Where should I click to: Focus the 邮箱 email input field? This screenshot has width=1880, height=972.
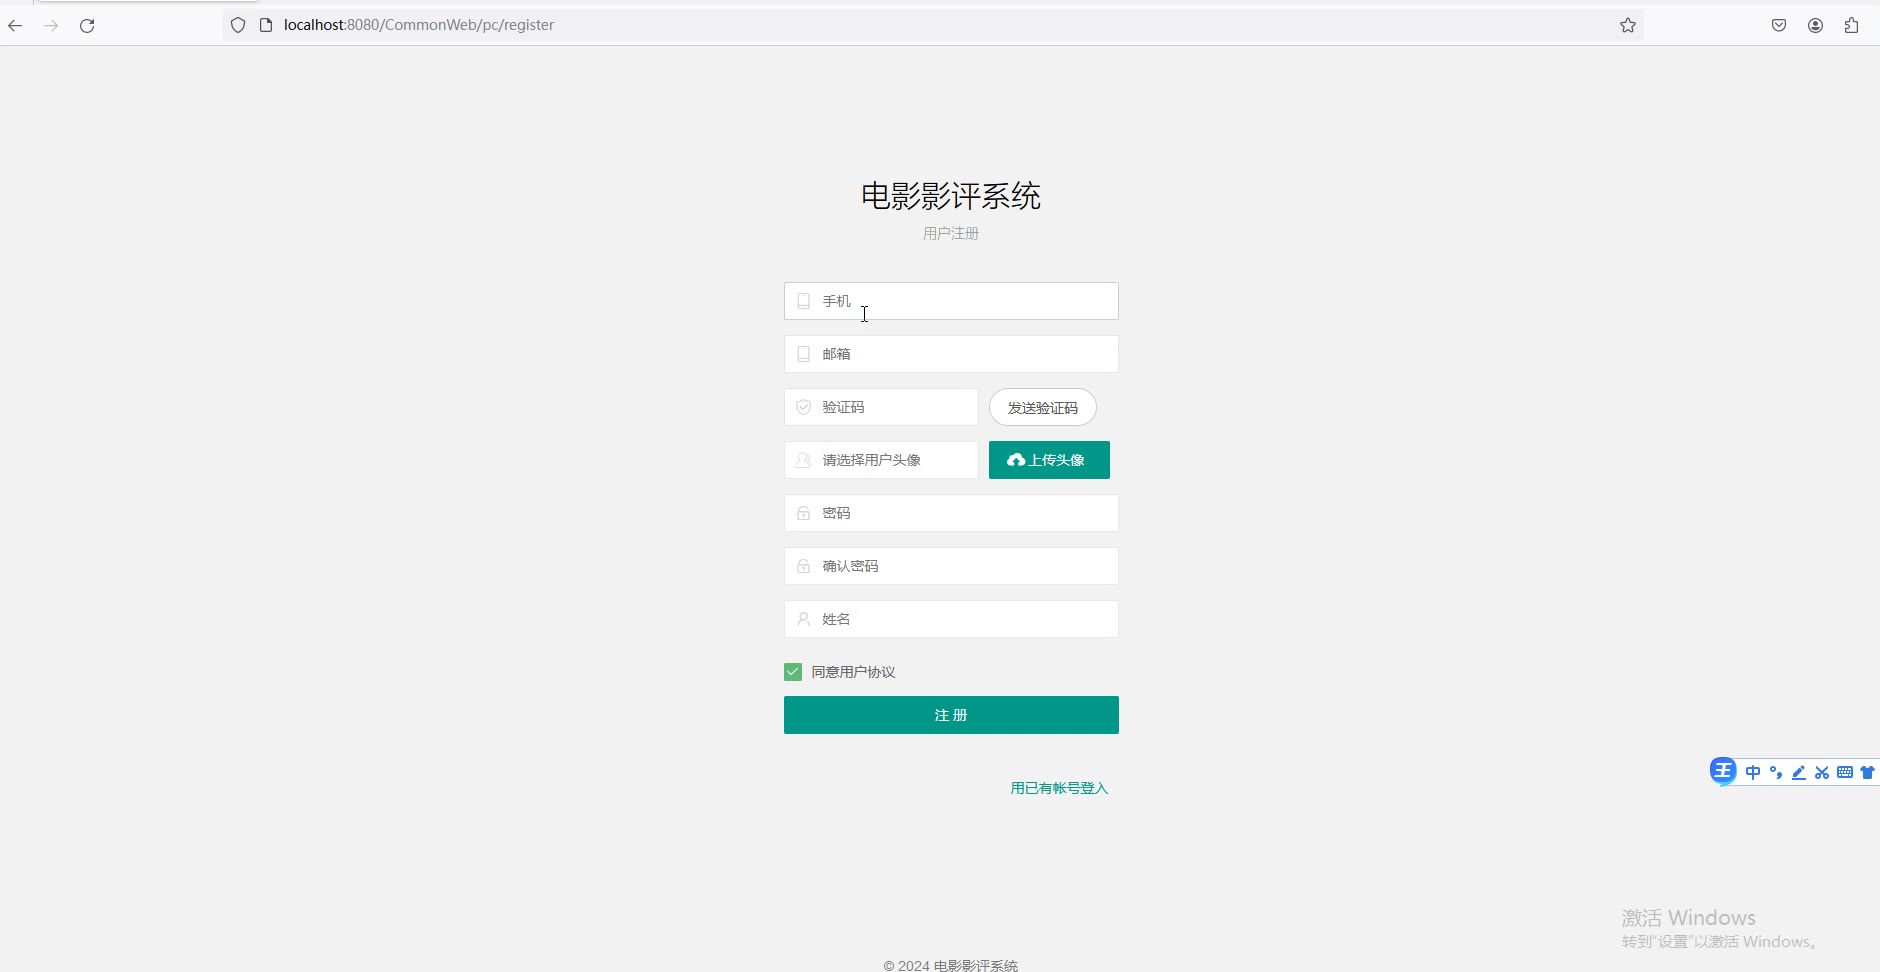[951, 354]
